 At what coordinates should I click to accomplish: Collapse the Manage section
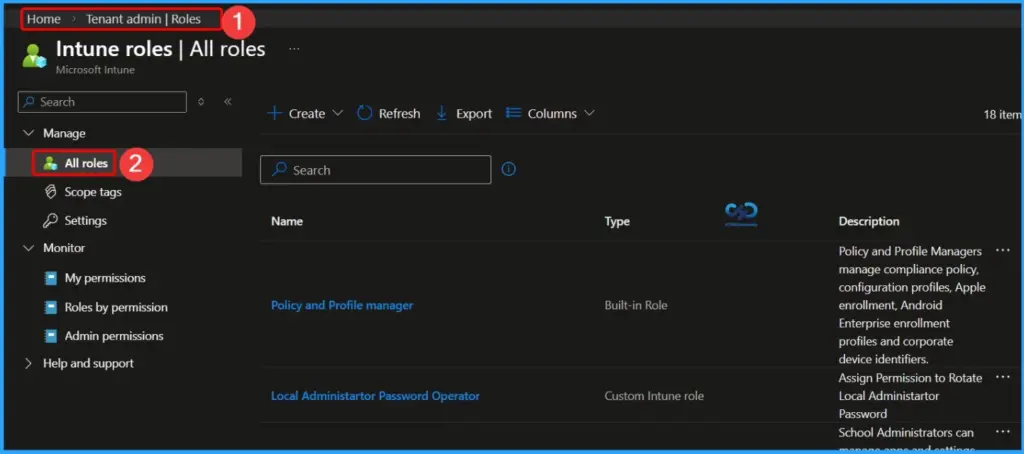click(x=28, y=133)
